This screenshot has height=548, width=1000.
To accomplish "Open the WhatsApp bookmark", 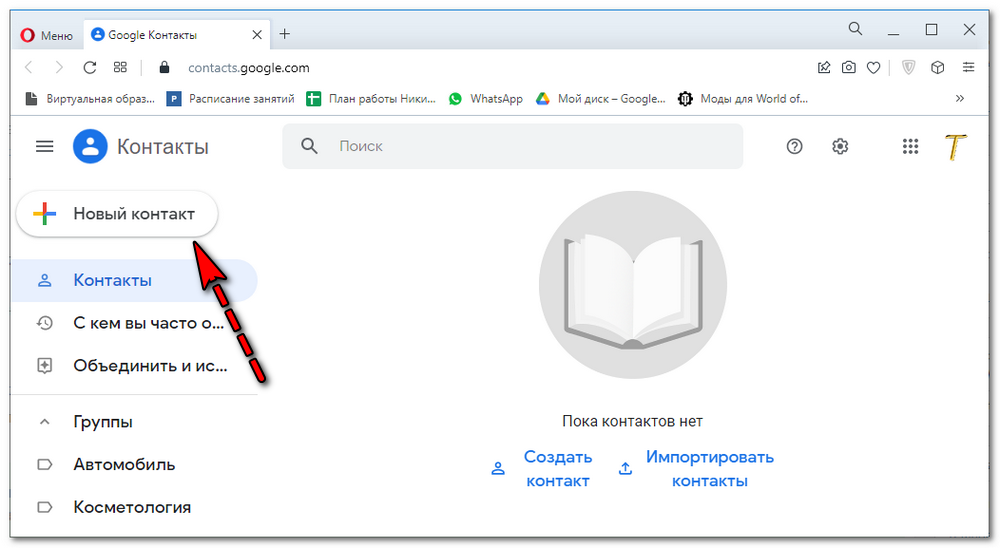I will click(486, 98).
